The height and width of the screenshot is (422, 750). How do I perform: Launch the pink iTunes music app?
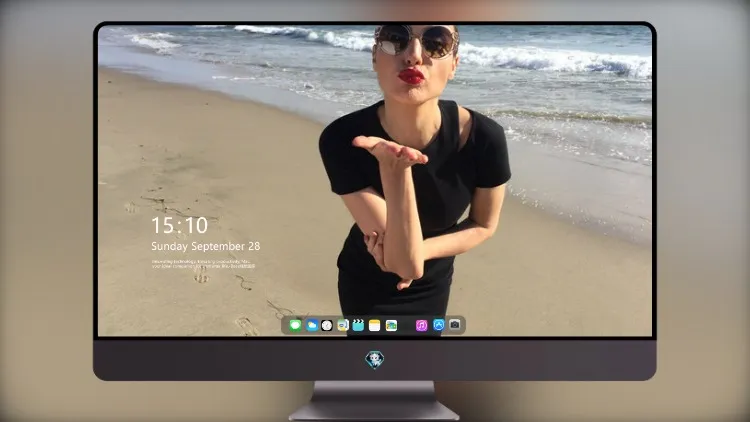421,325
